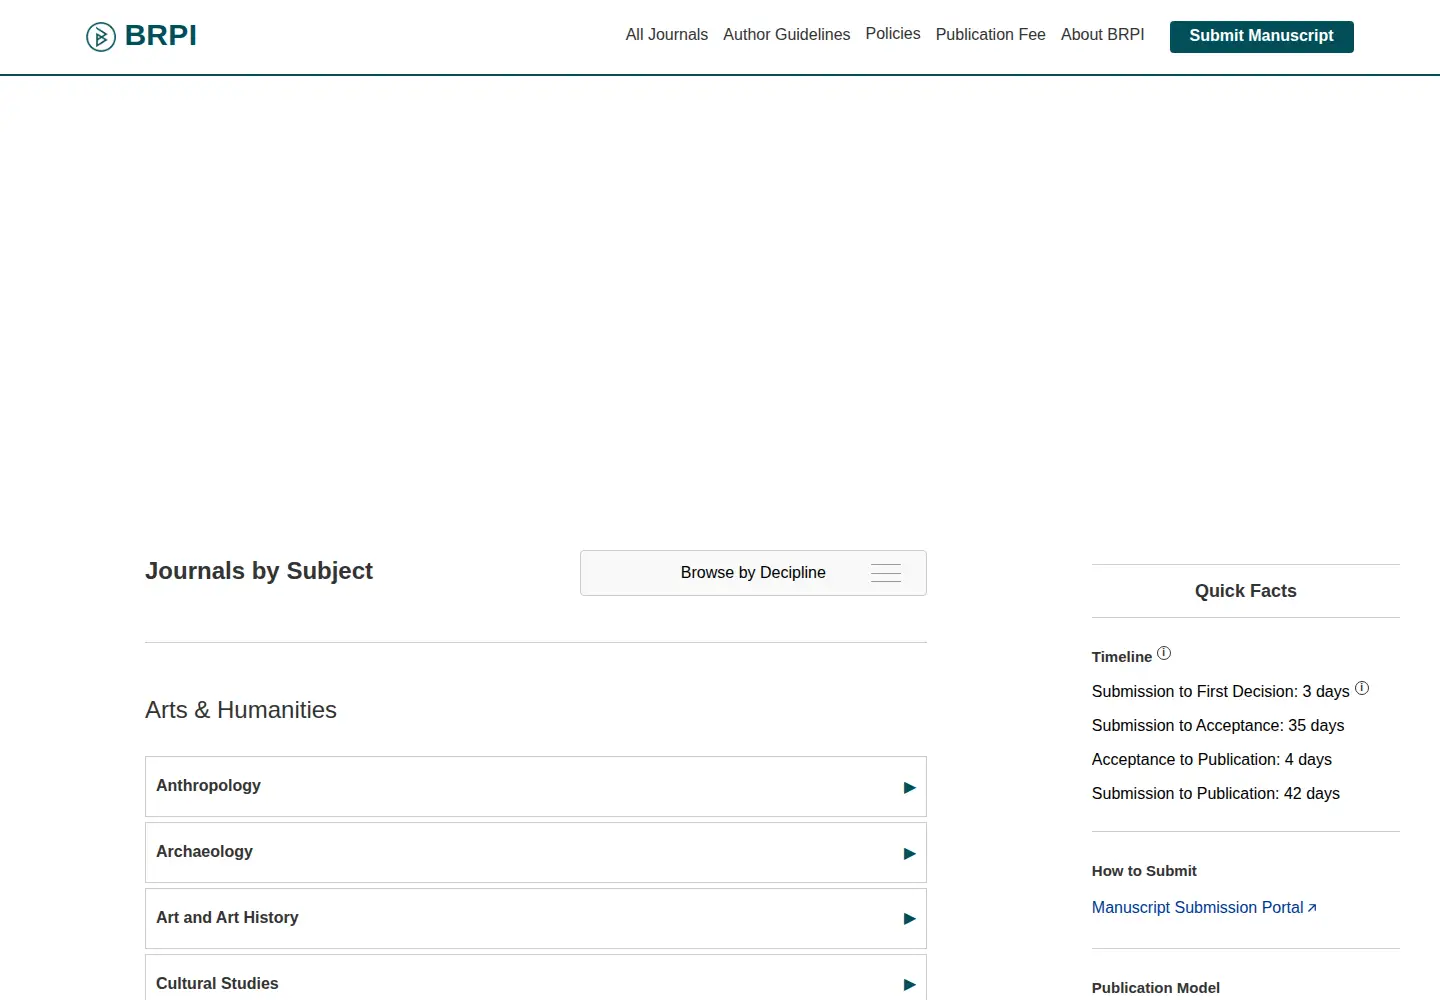Viewport: 1440px width, 1000px height.
Task: Select the Cultural Studies subject title
Action: (x=217, y=984)
